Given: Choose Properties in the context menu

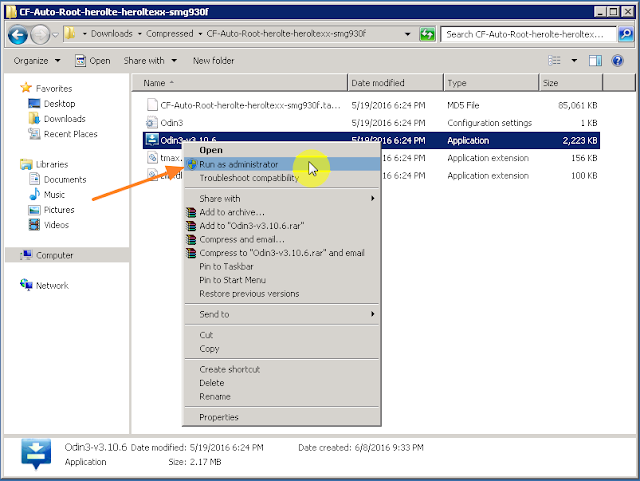Looking at the screenshot, I should tap(282, 417).
